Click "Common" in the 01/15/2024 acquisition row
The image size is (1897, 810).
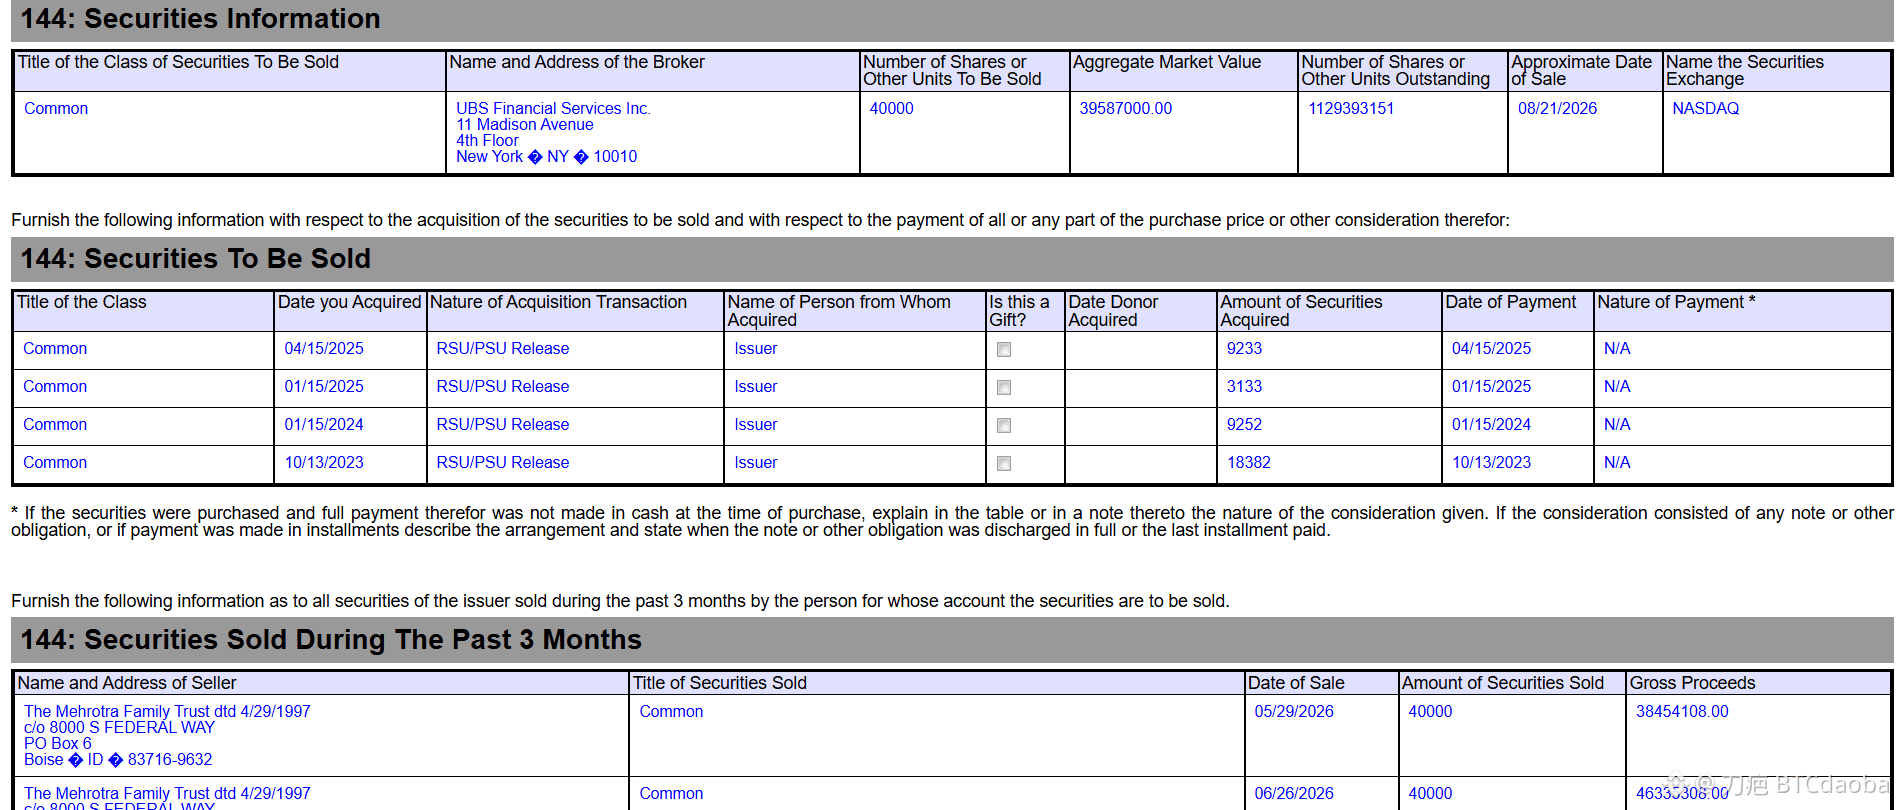pyautogui.click(x=55, y=424)
